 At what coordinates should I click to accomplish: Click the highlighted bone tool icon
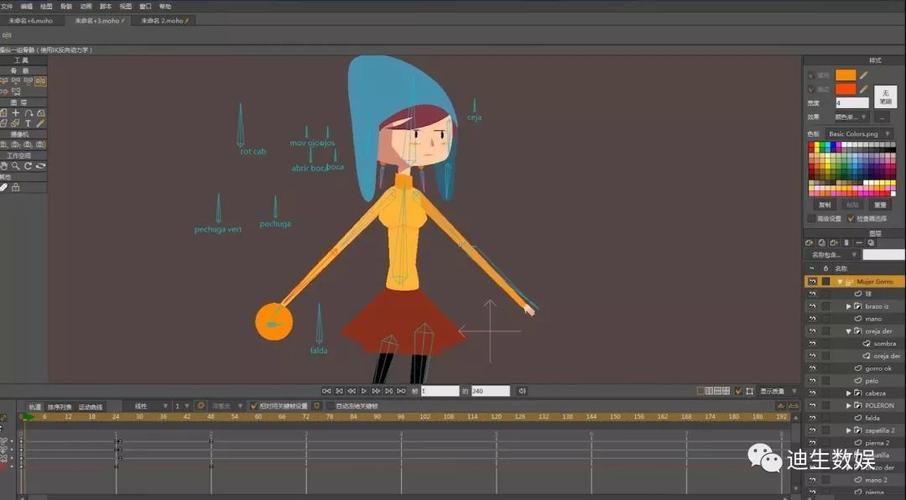pyautogui.click(x=40, y=82)
